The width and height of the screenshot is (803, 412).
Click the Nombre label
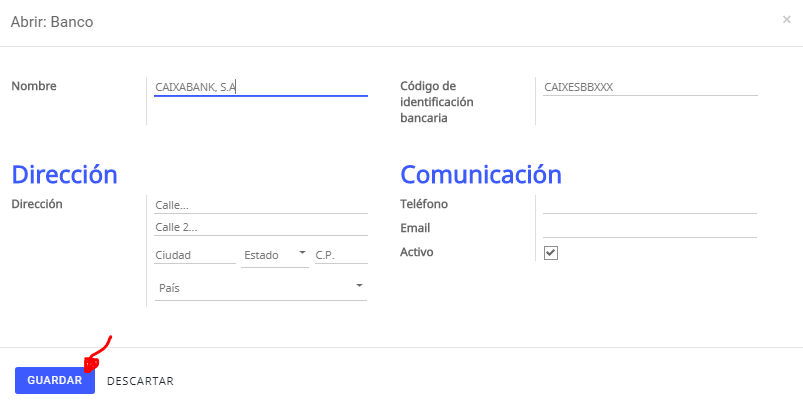tap(34, 86)
